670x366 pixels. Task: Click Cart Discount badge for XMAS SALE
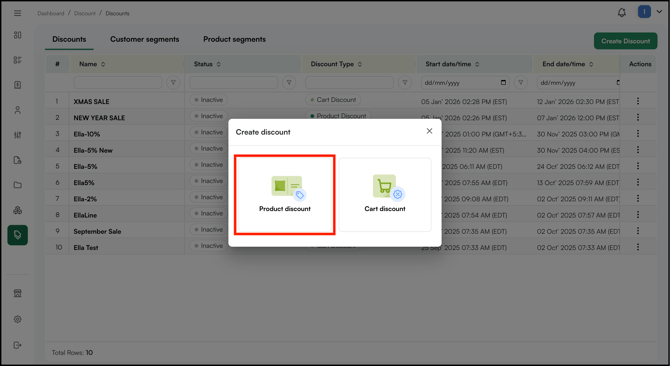(333, 100)
